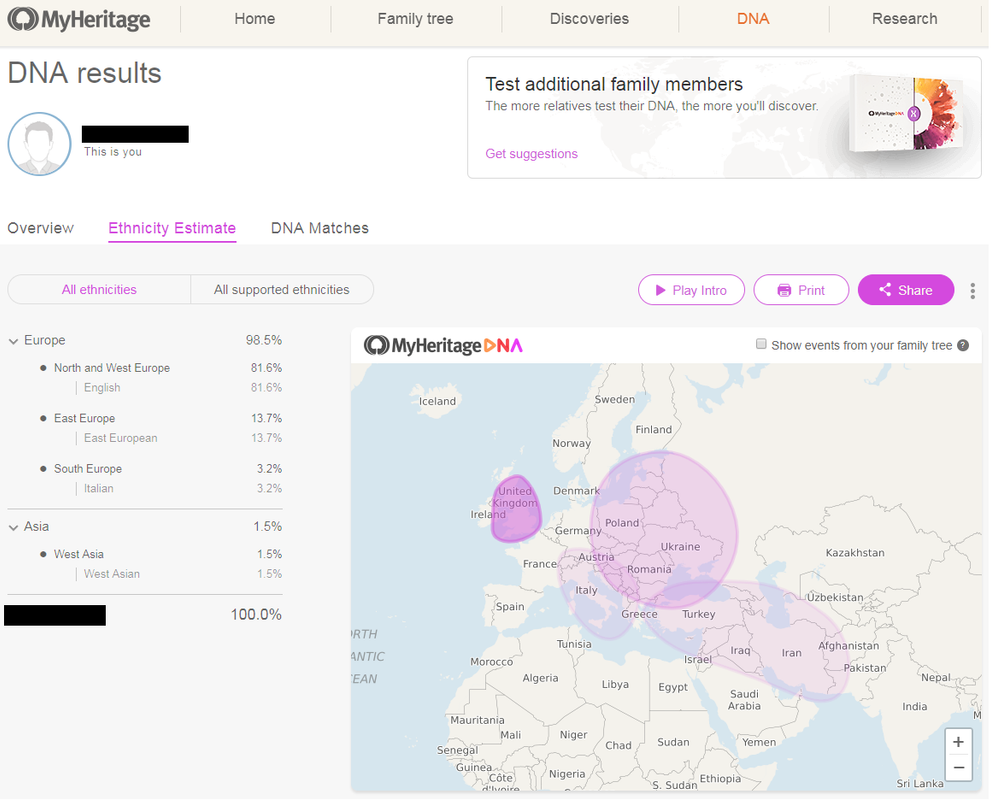Enable Show events from family tree checkbox

[761, 344]
